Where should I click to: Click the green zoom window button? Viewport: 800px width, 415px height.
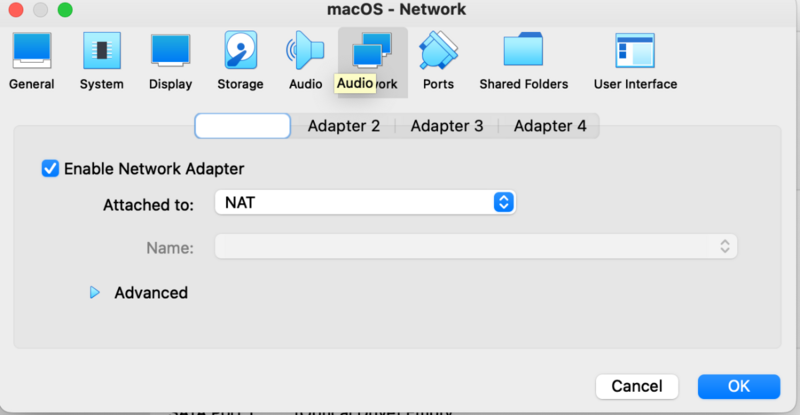(x=65, y=10)
